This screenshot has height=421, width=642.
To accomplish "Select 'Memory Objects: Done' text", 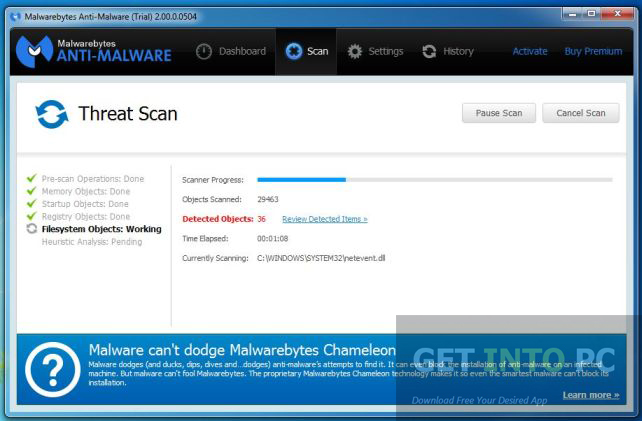I will (86, 191).
